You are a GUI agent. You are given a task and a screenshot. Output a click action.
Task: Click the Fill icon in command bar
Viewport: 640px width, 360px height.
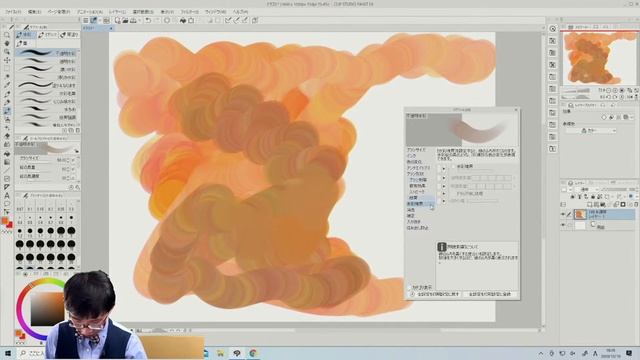pyautogui.click(x=182, y=20)
